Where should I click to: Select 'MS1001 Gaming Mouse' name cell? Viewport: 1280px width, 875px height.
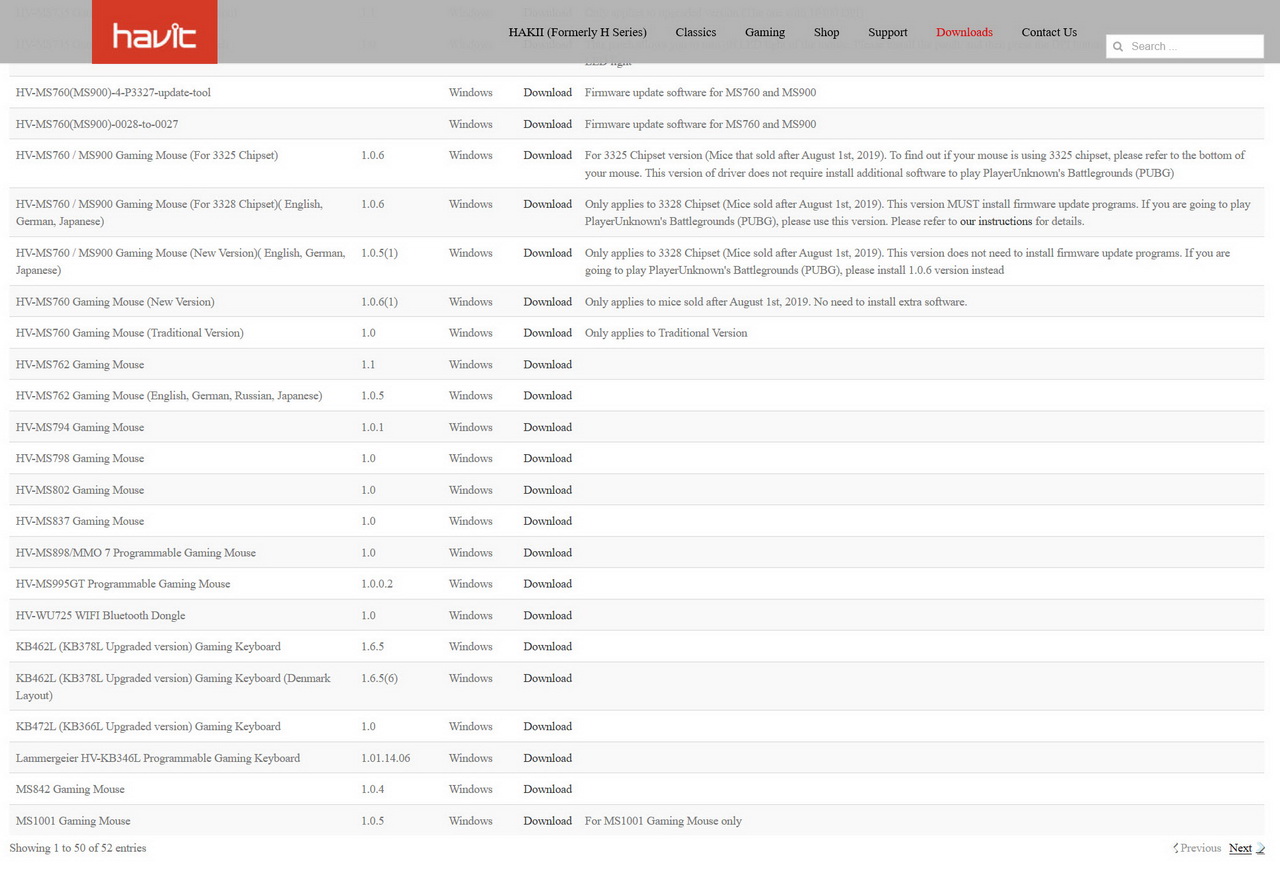click(x=73, y=821)
